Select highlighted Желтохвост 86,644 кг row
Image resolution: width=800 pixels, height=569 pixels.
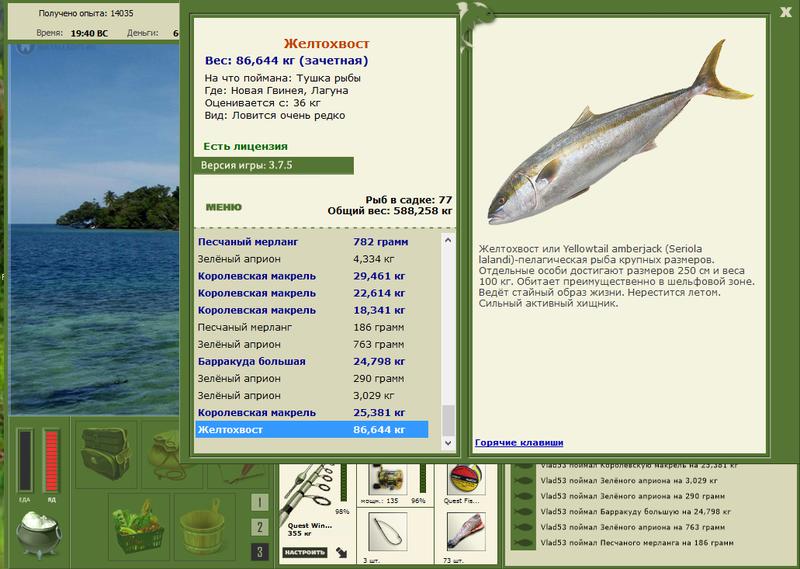[x=312, y=430]
